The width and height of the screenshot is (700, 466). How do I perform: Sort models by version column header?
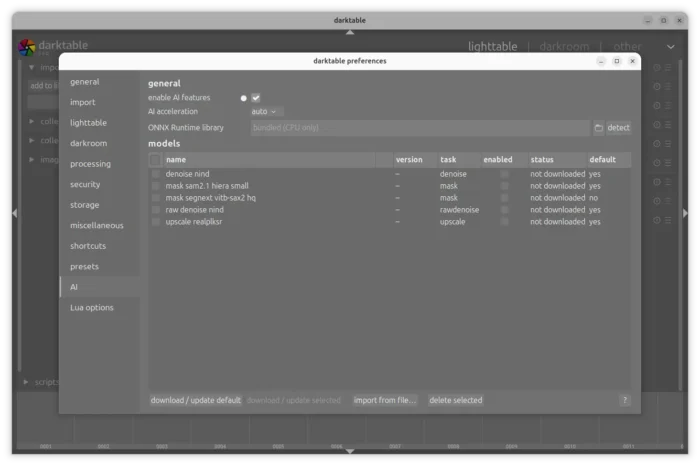pos(415,160)
